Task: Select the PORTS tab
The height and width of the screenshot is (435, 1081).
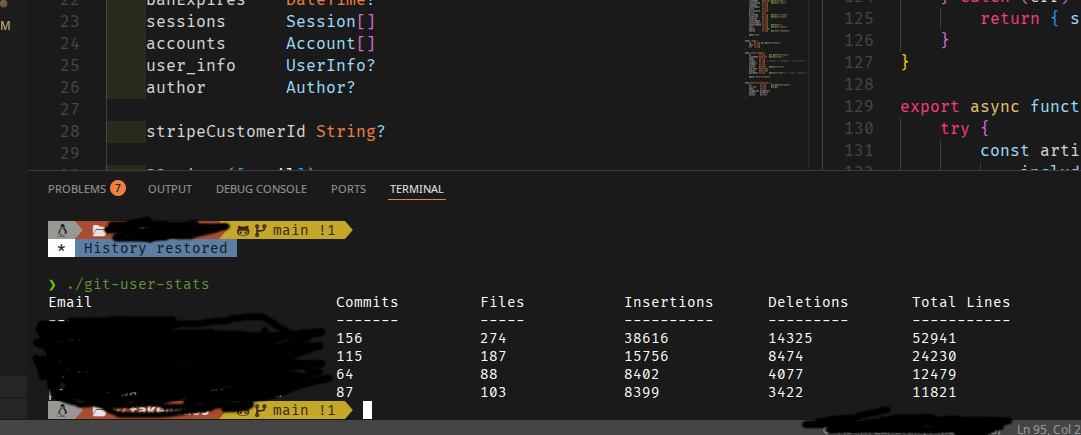Action: tap(348, 189)
